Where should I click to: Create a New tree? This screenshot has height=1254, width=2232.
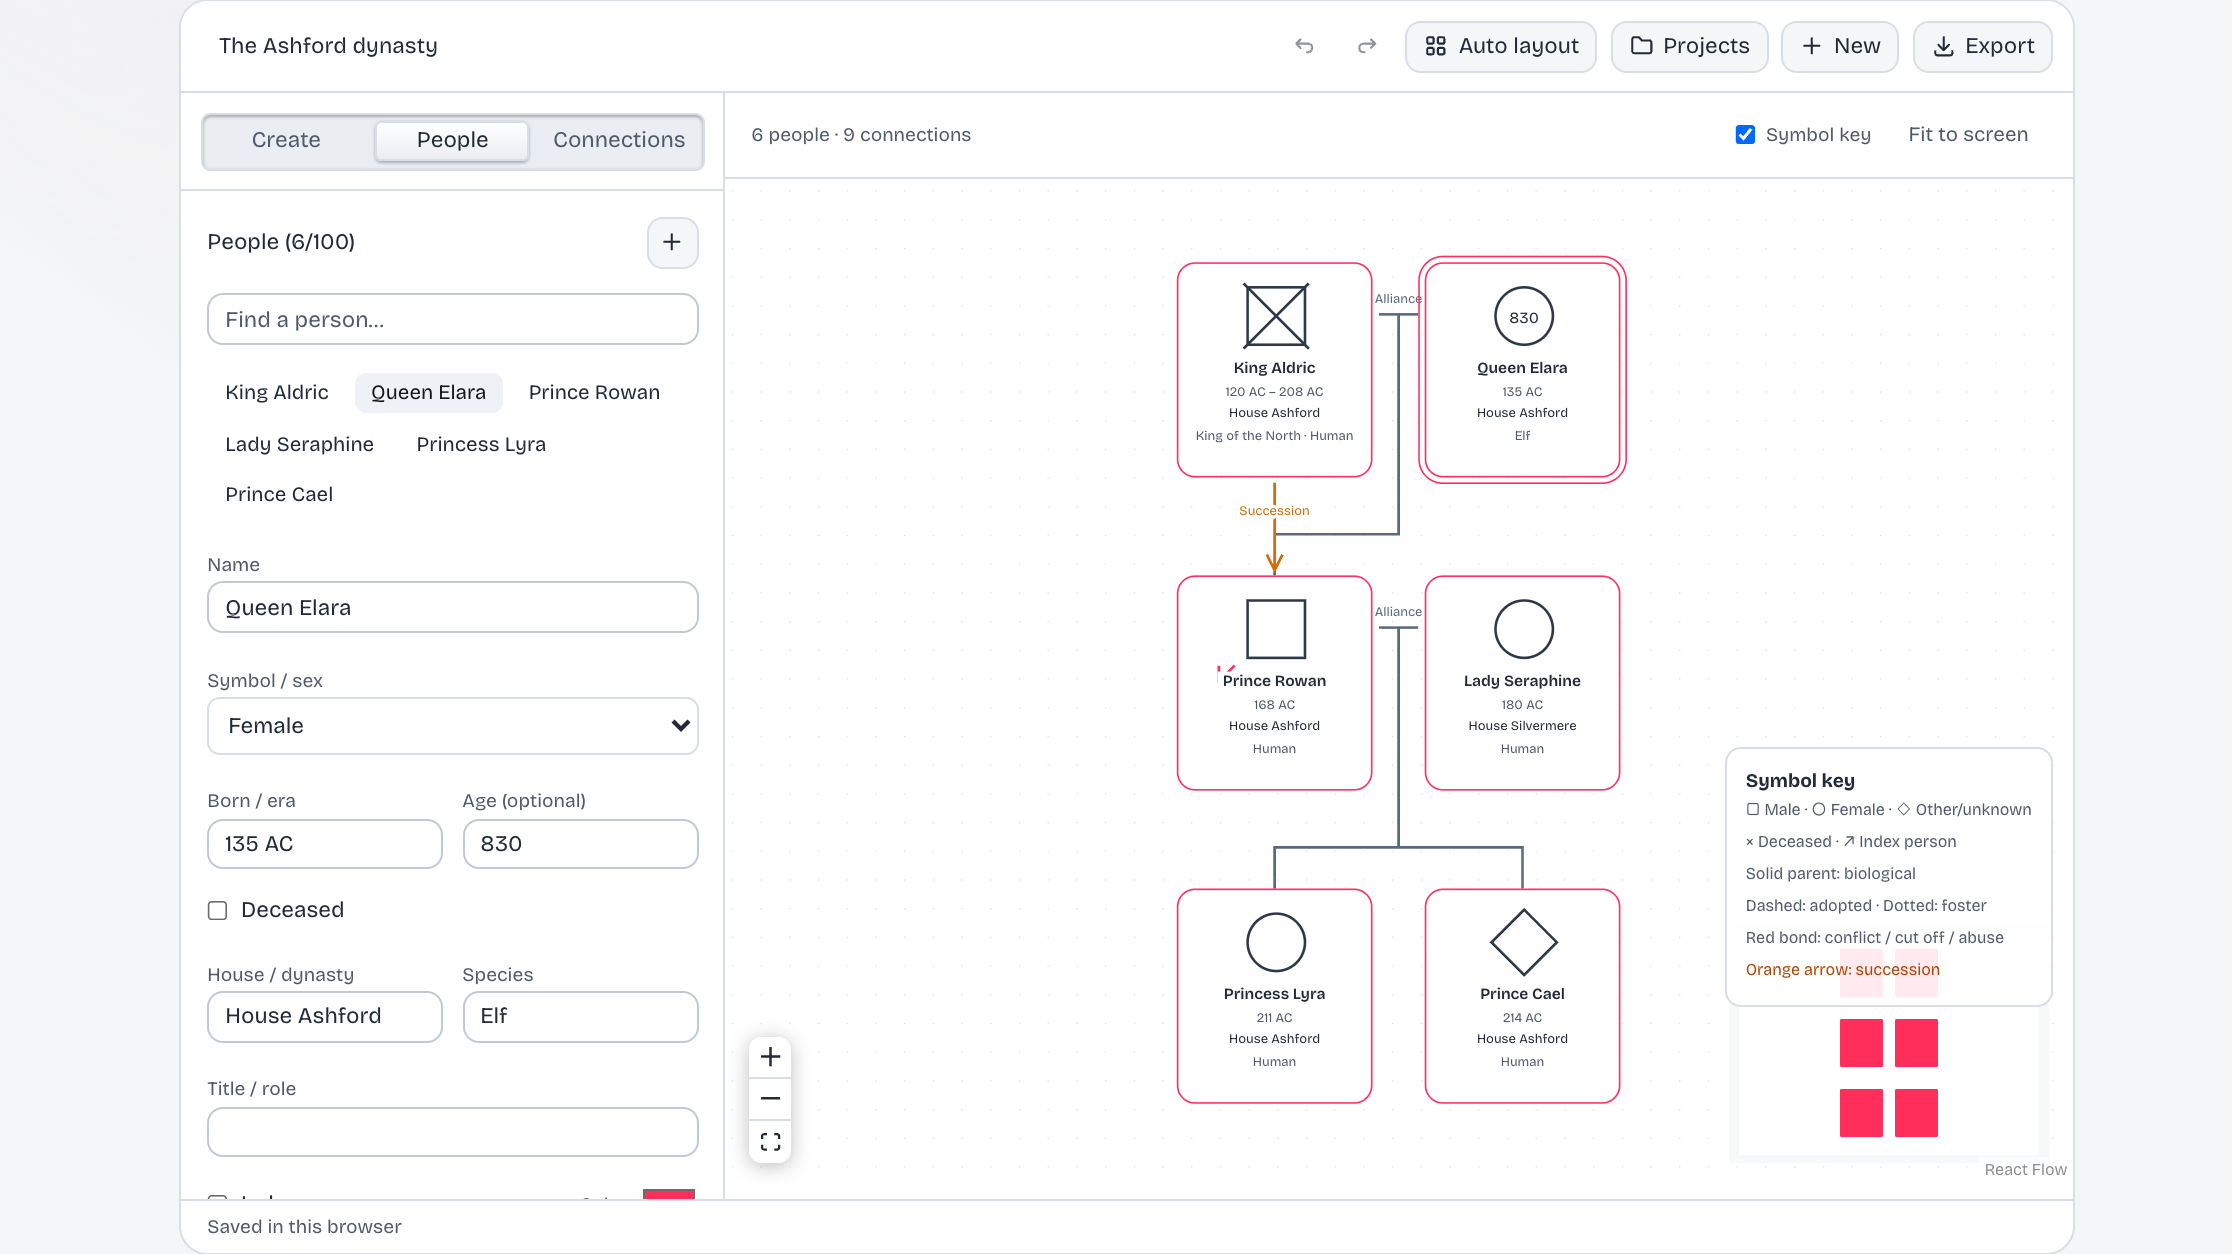[x=1839, y=46]
